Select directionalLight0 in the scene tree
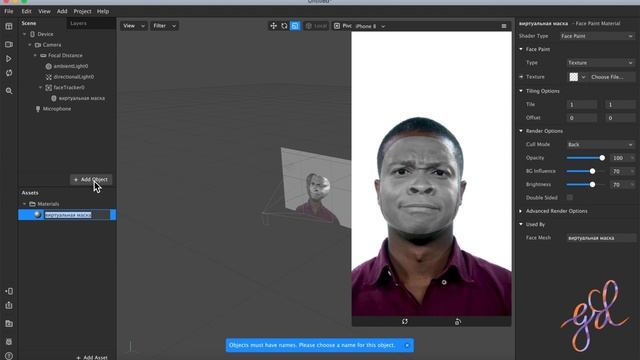The width and height of the screenshot is (640, 360). click(73, 77)
